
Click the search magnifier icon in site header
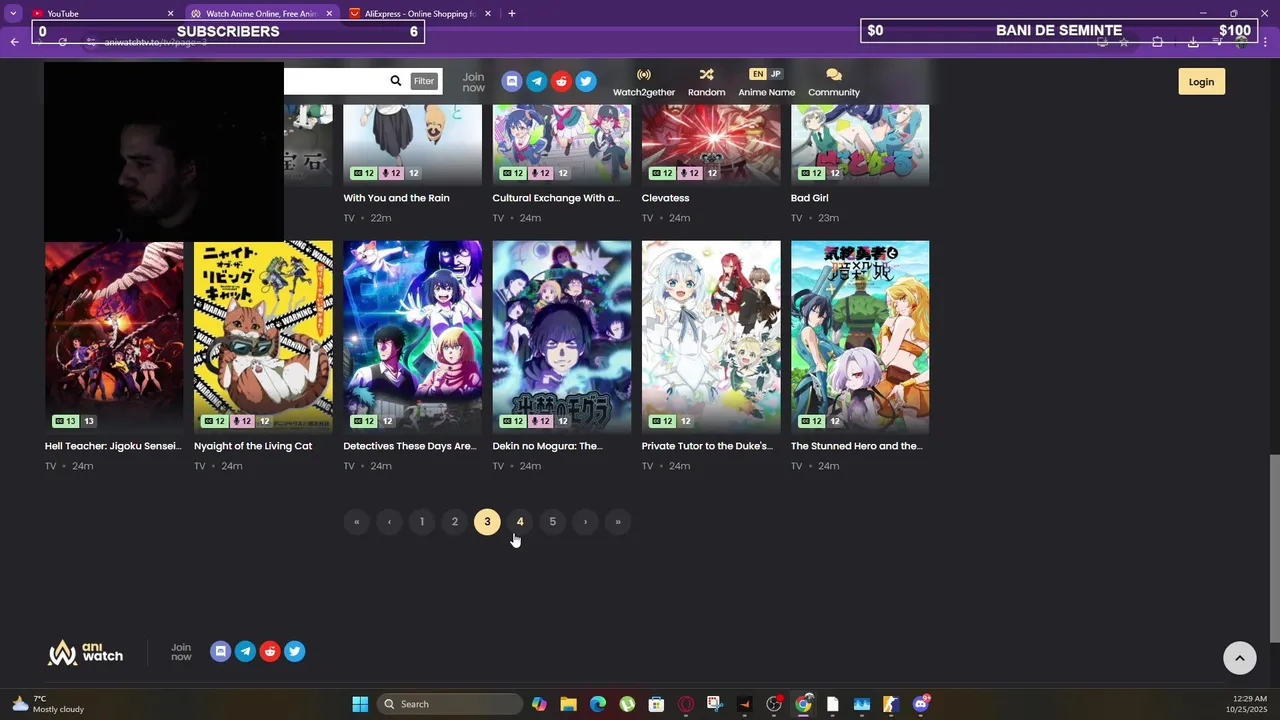tap(396, 81)
